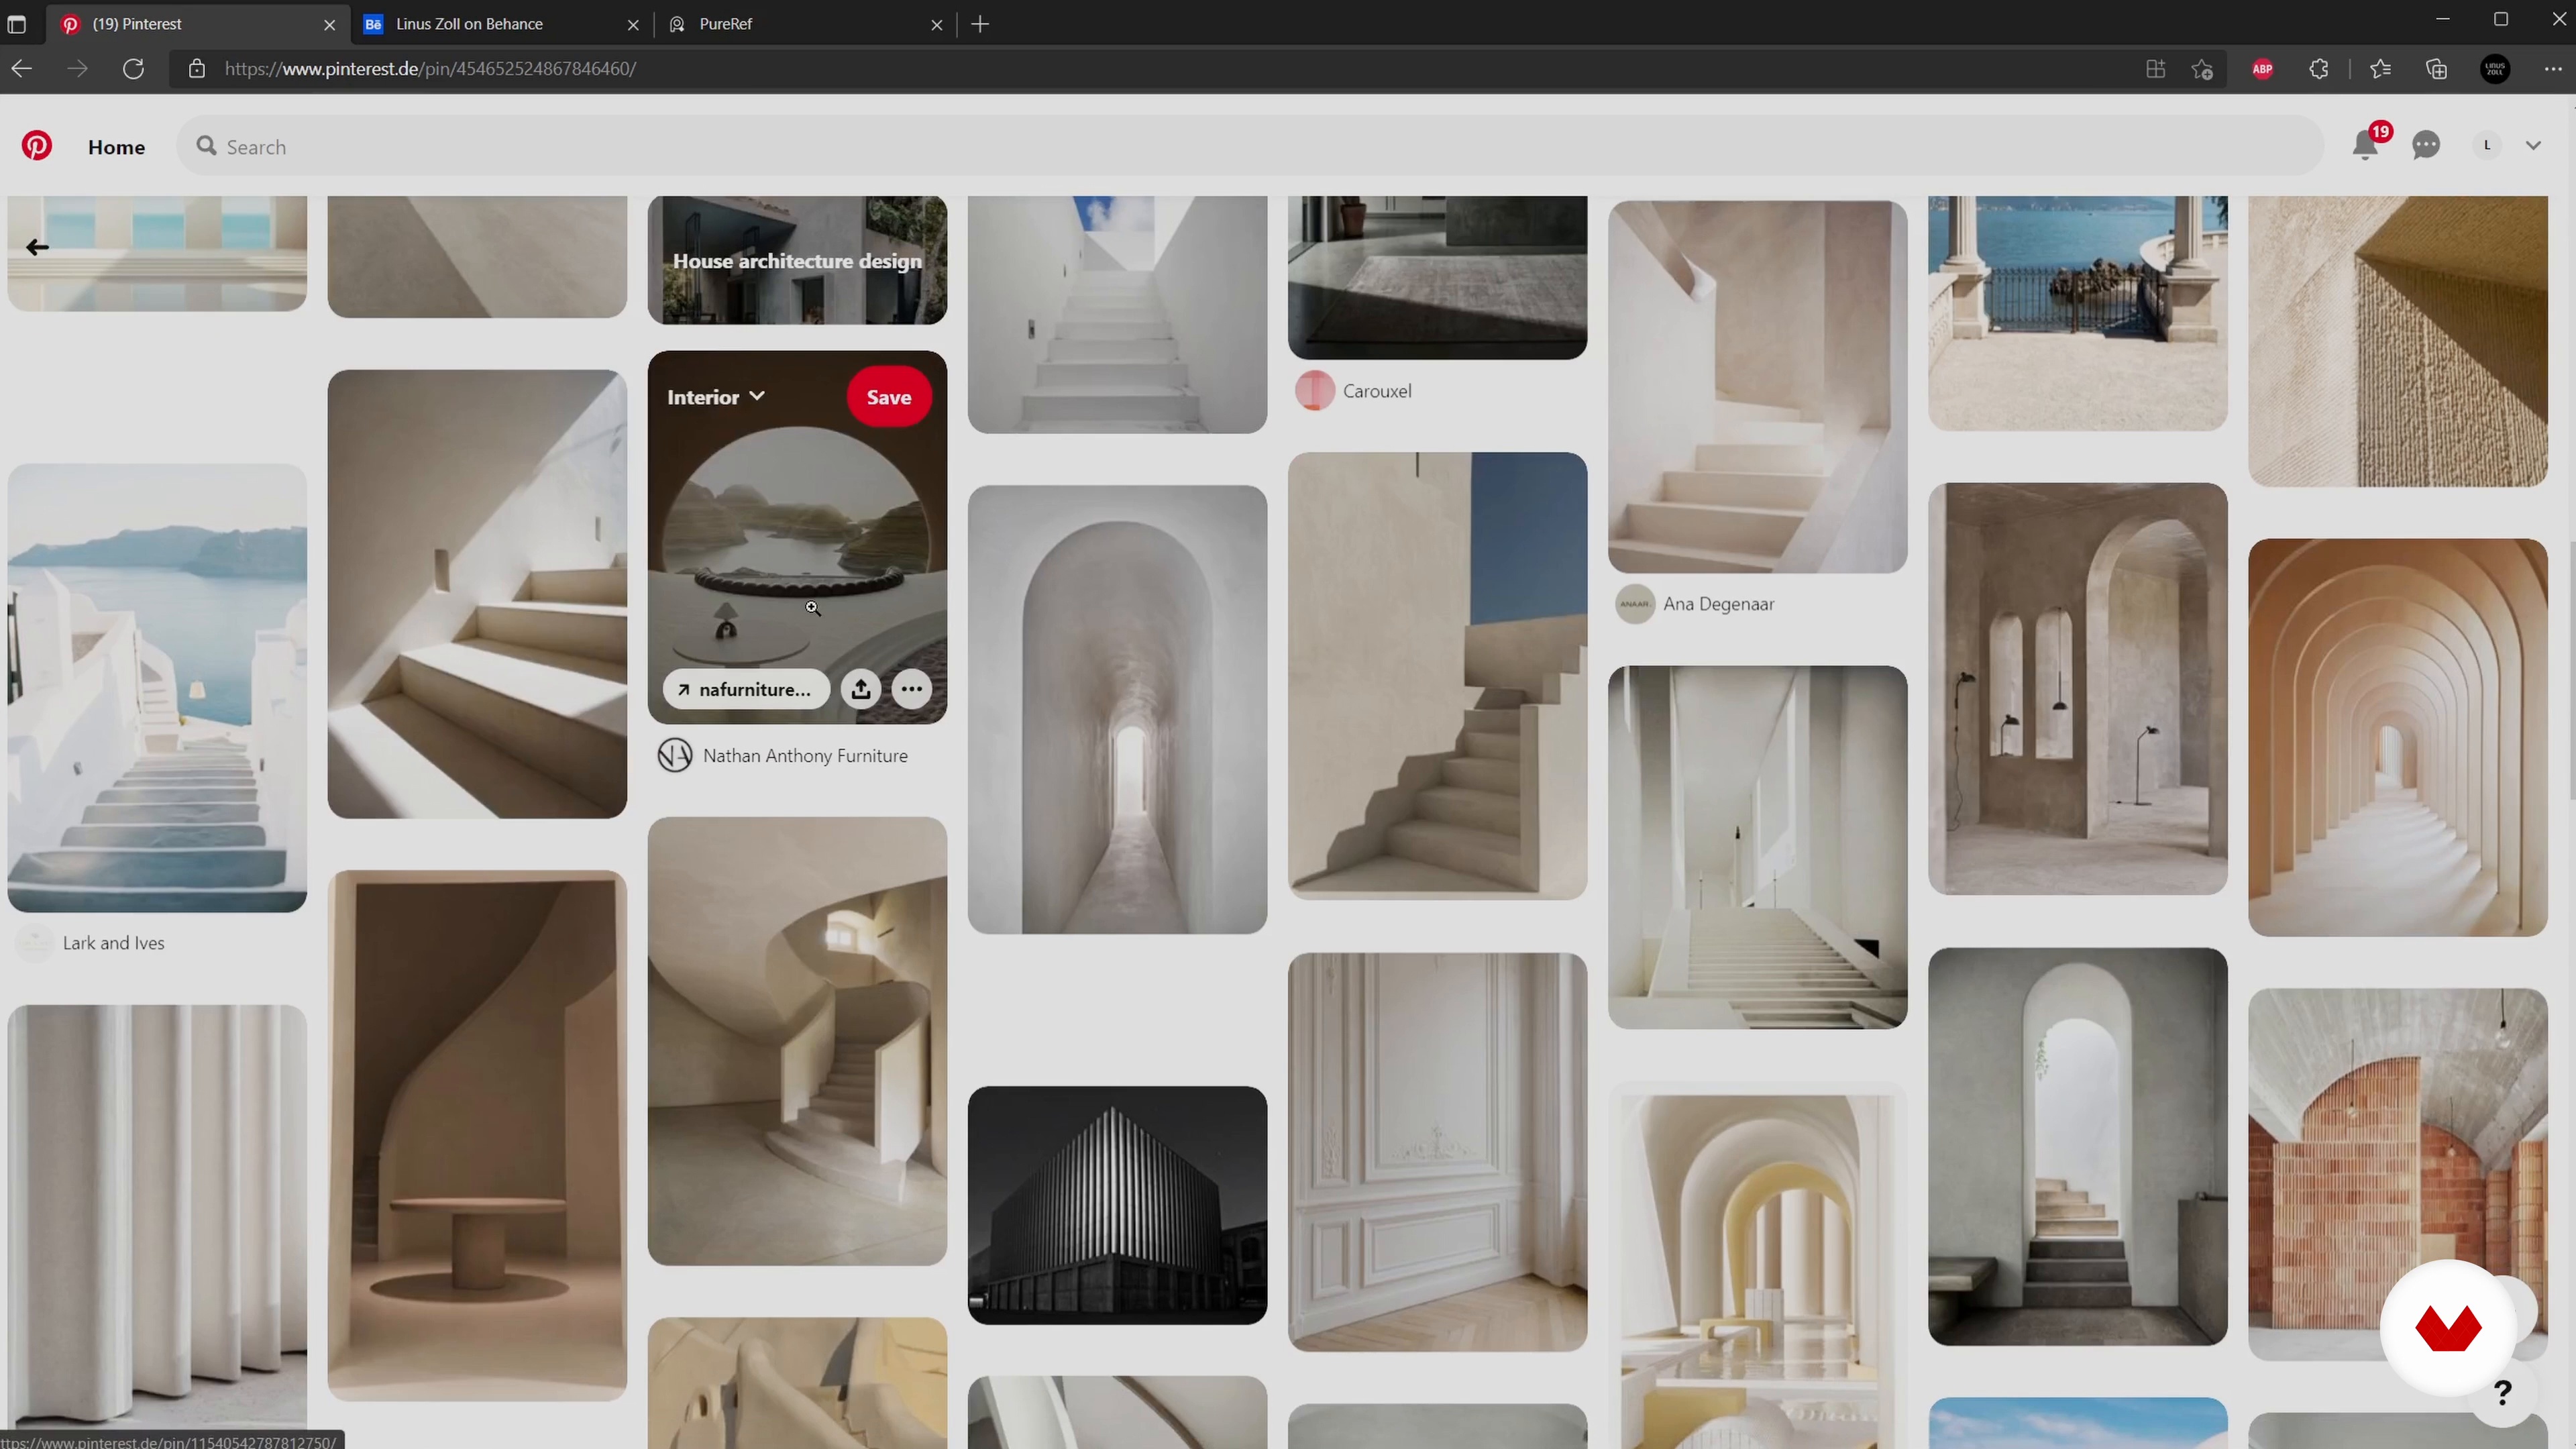
Task: Click the Pinterest Search field
Action: coord(1250,146)
